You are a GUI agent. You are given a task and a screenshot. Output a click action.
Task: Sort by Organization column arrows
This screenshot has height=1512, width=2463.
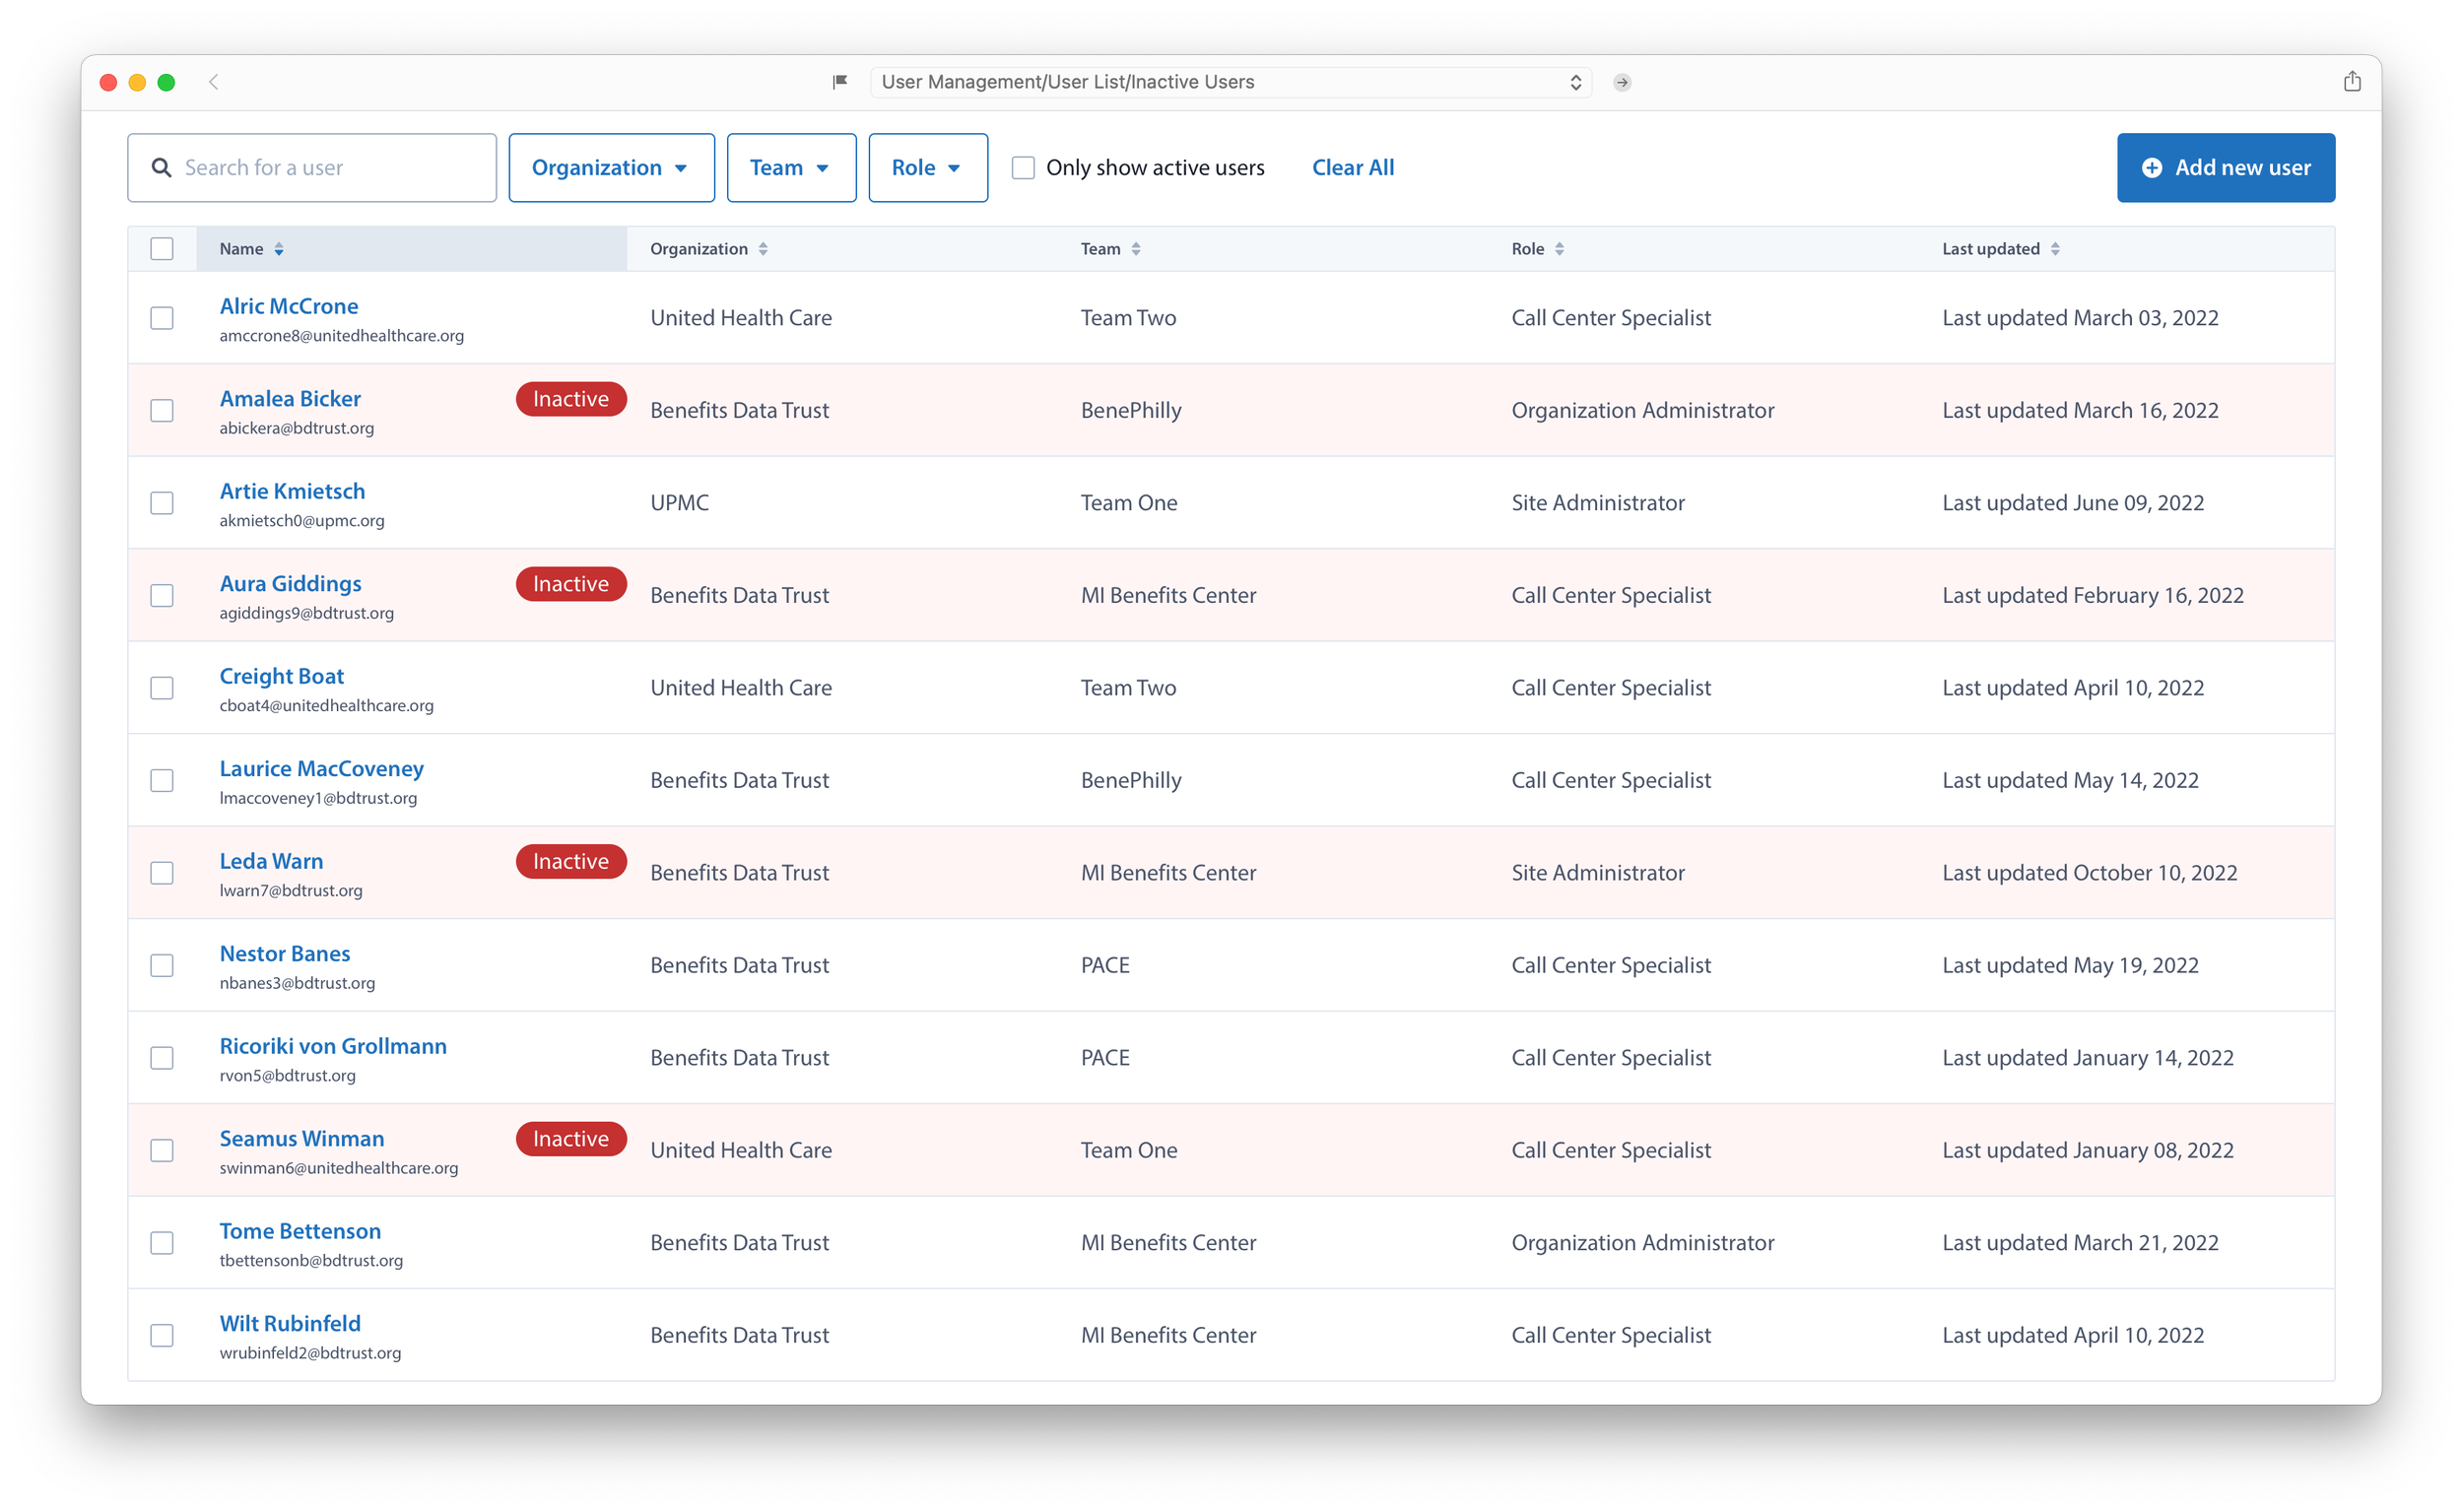[x=763, y=249]
